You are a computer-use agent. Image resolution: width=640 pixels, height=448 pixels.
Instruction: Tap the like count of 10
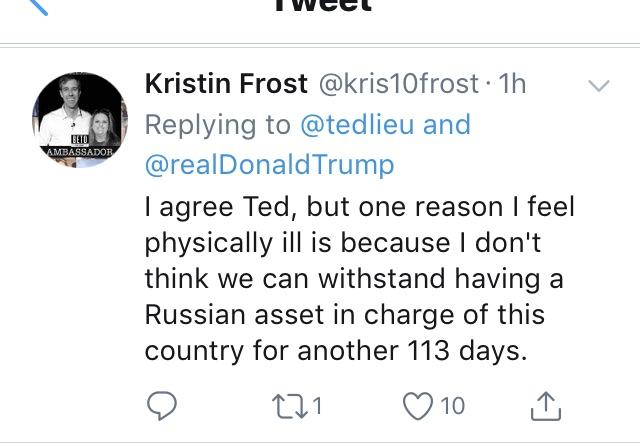point(452,405)
